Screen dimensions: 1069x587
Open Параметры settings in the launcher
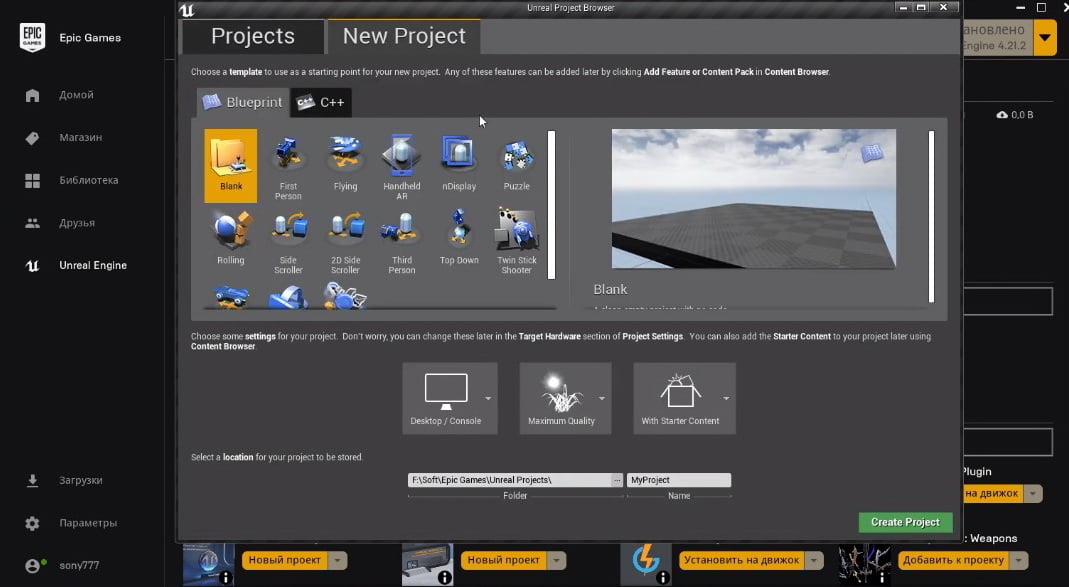pyautogui.click(x=87, y=523)
